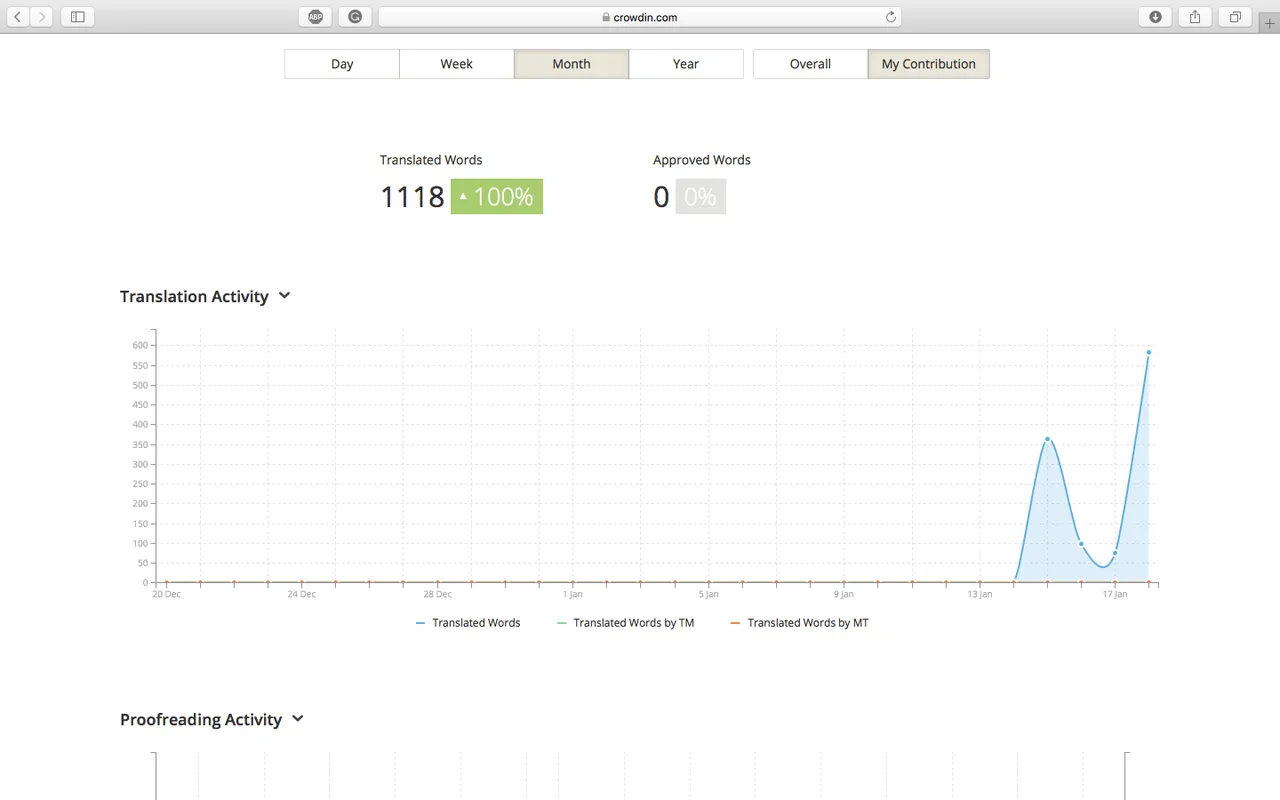The image size is (1280, 800).
Task: Switch to Week period
Action: point(457,64)
